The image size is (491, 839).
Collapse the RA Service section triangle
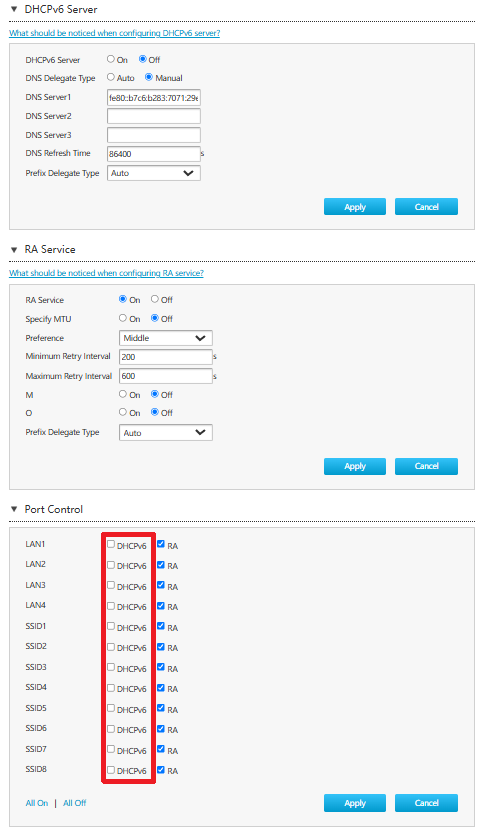(x=14, y=250)
